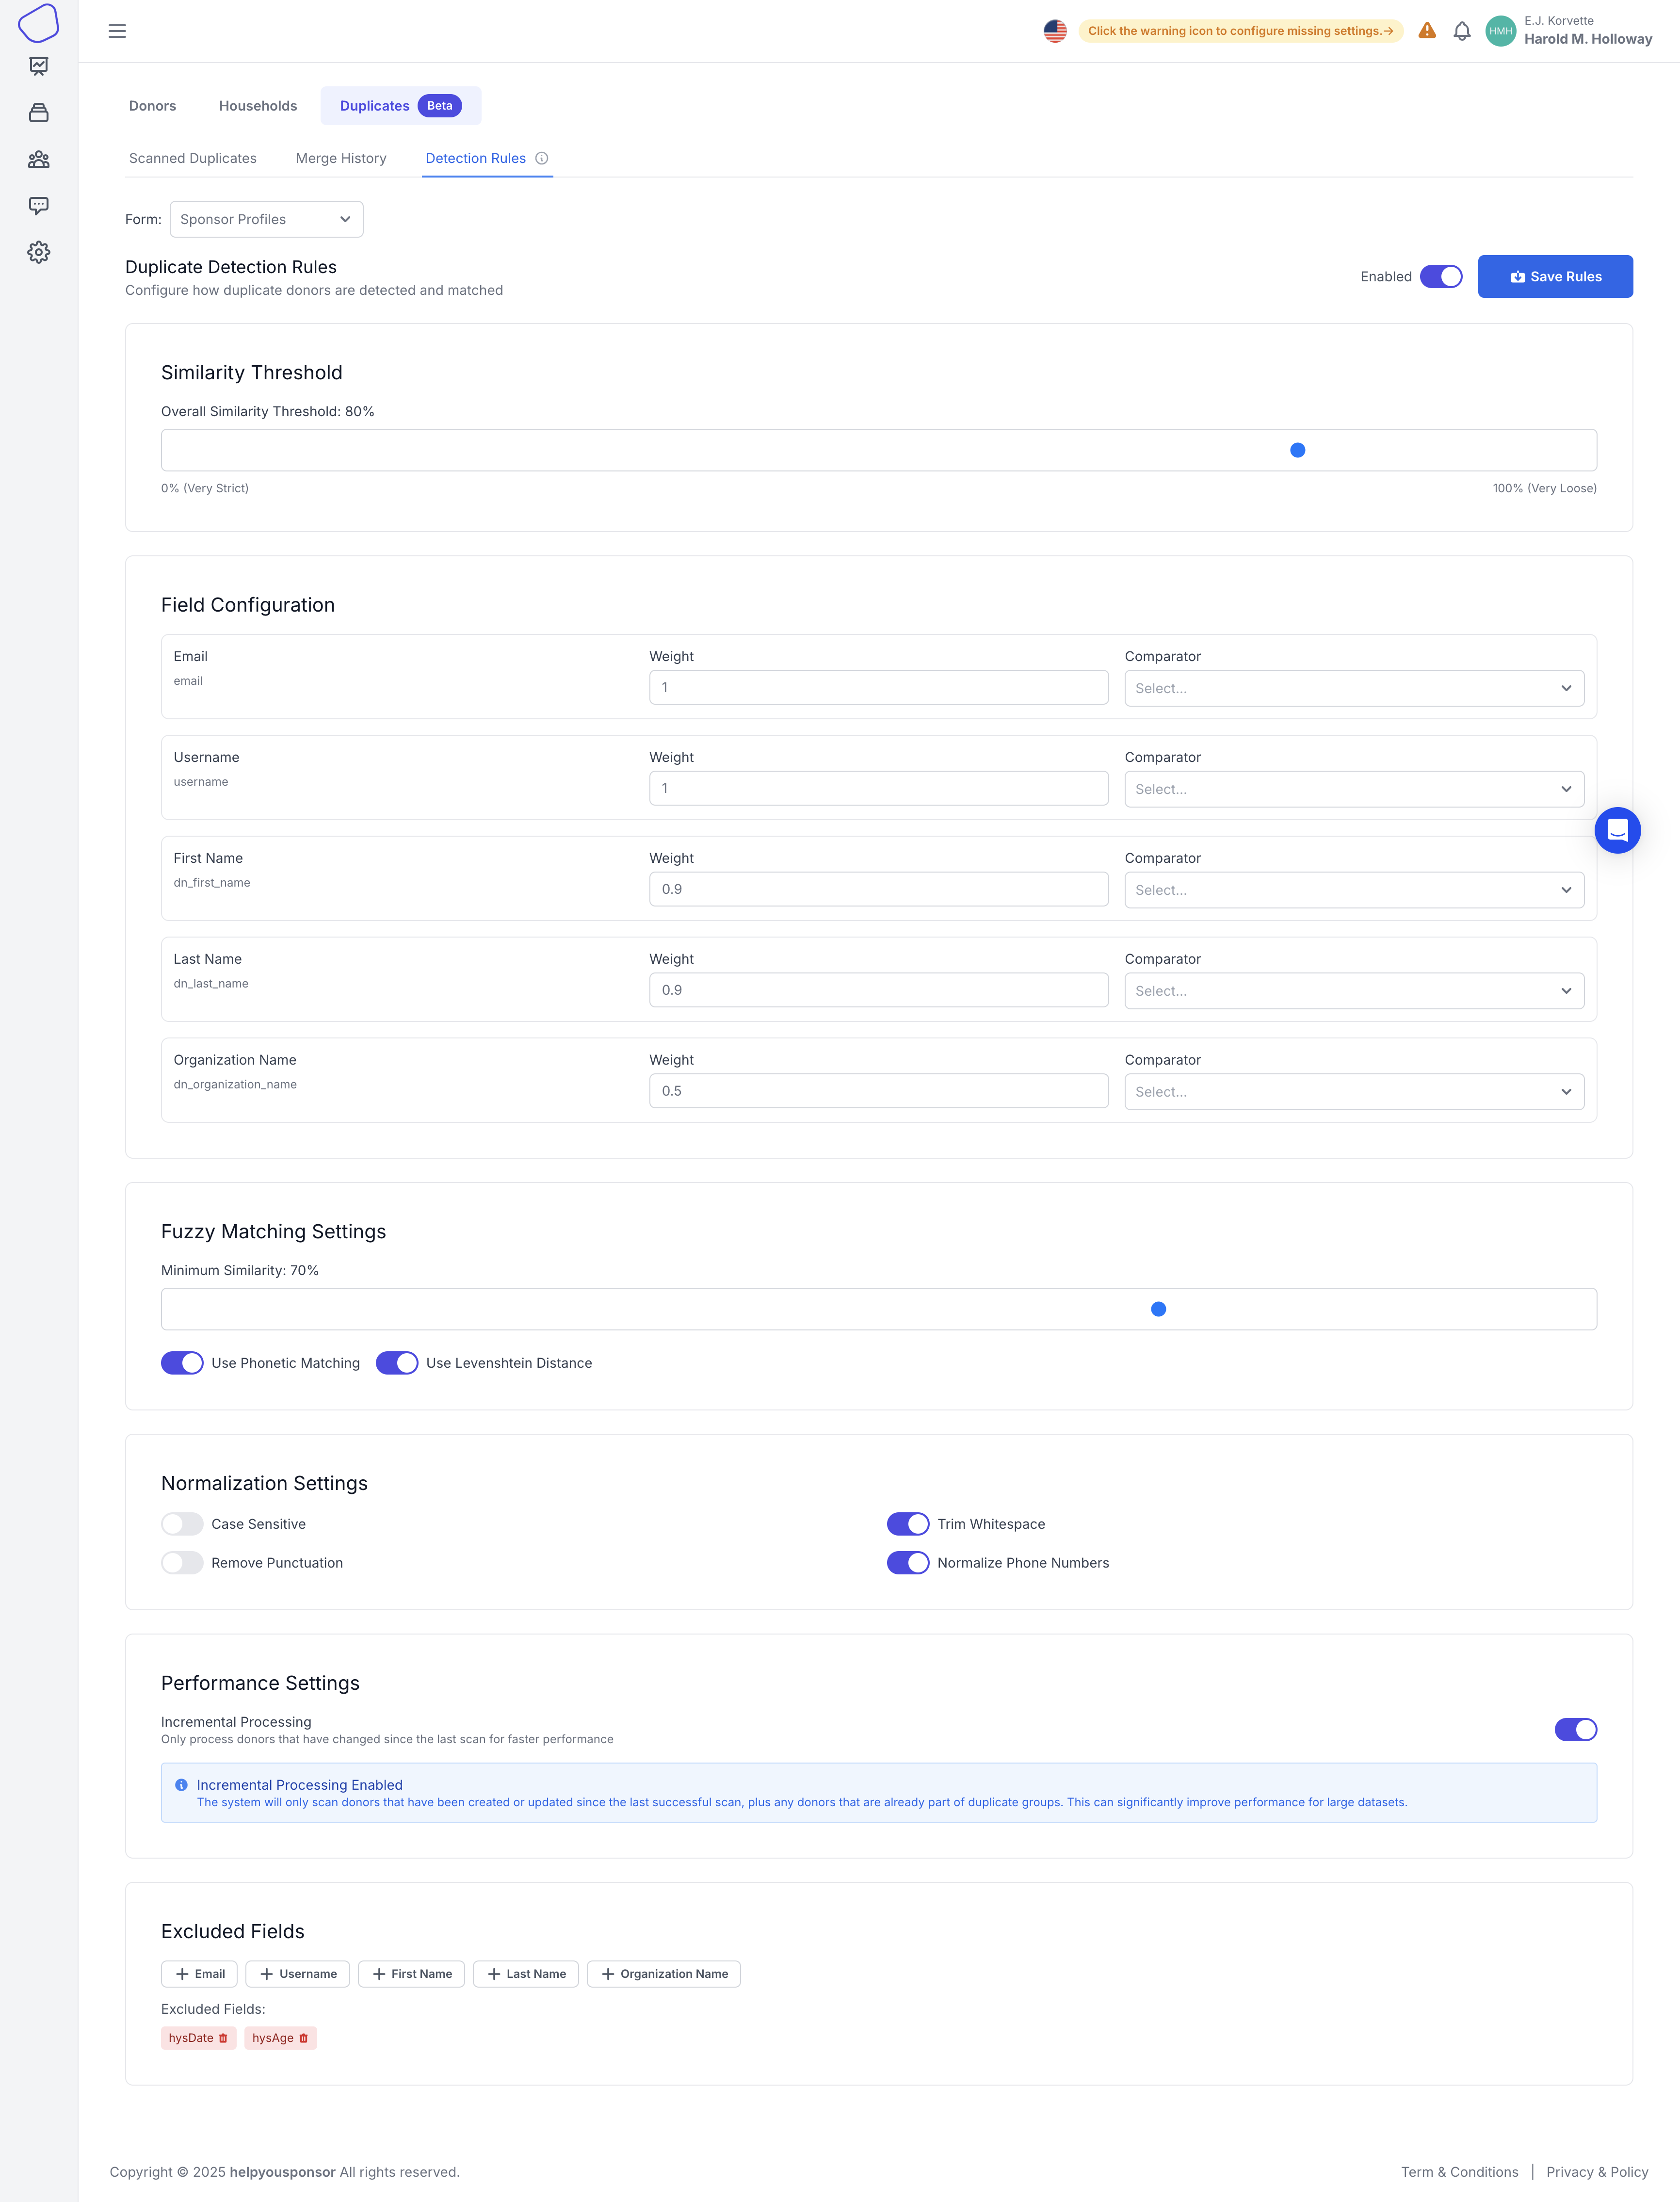The height and width of the screenshot is (2202, 1680).
Task: Enable the Case Sensitive toggle
Action: [x=182, y=1524]
